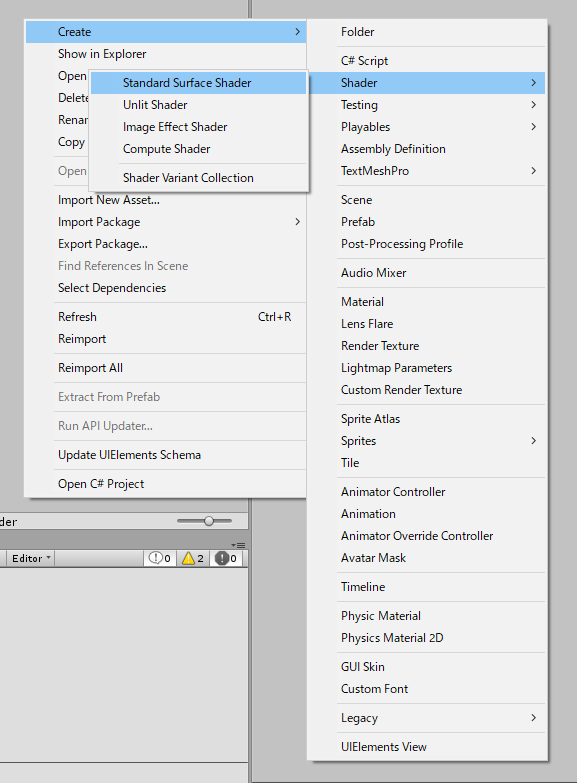
Task: Expand the Shader submenu arrow
Action: pos(534,83)
